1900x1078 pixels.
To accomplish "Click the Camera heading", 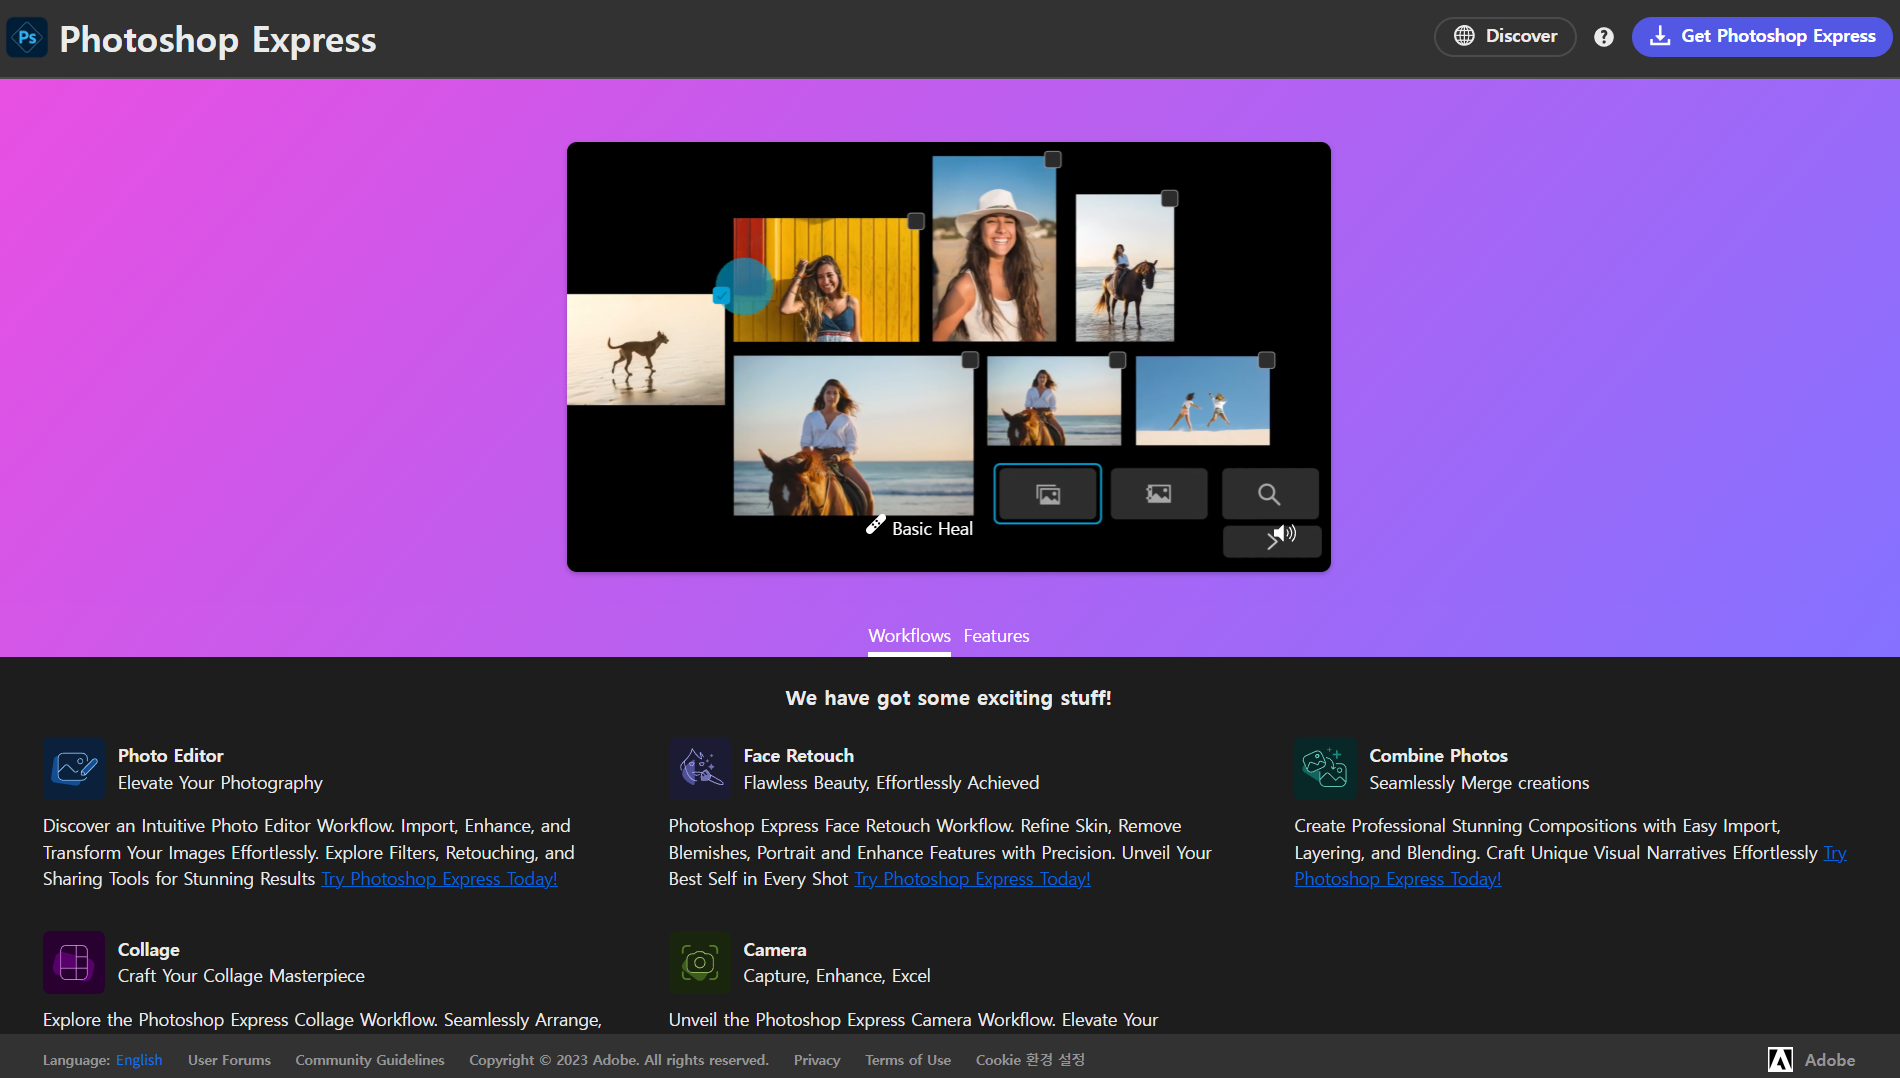I will pos(775,950).
